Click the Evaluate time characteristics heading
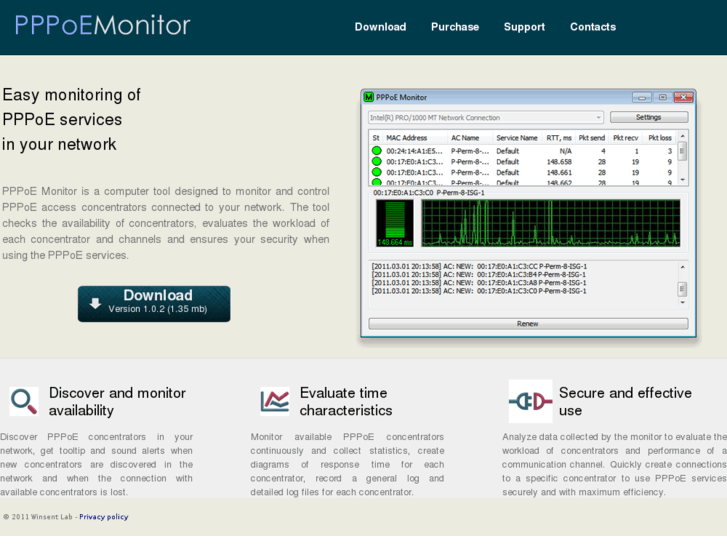 (x=346, y=402)
